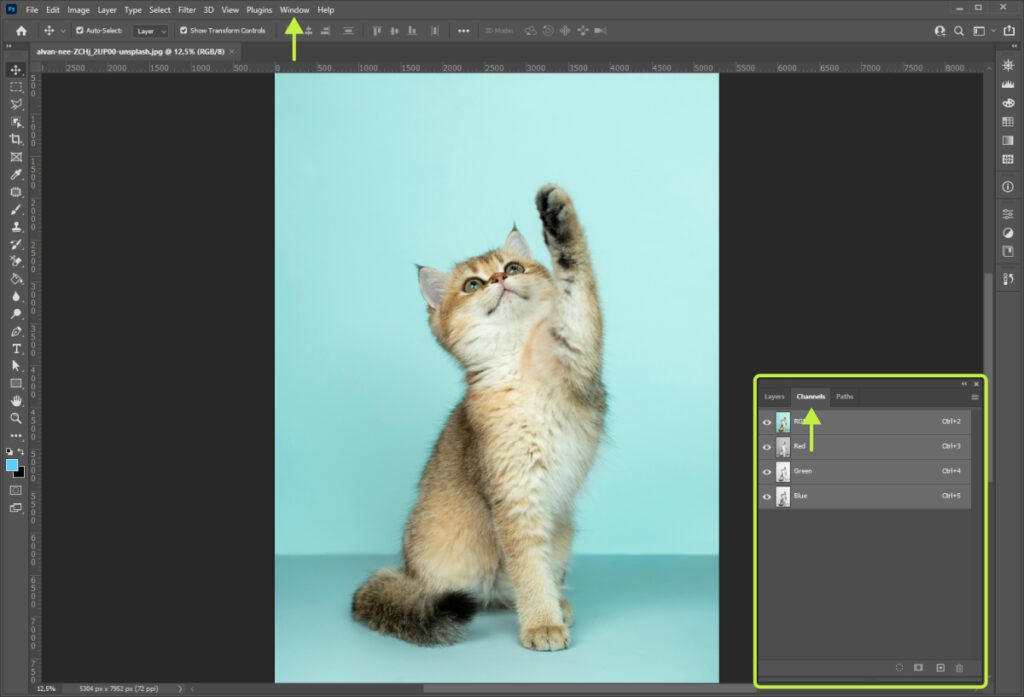Select the Crop tool
This screenshot has height=697, width=1024.
[x=16, y=139]
